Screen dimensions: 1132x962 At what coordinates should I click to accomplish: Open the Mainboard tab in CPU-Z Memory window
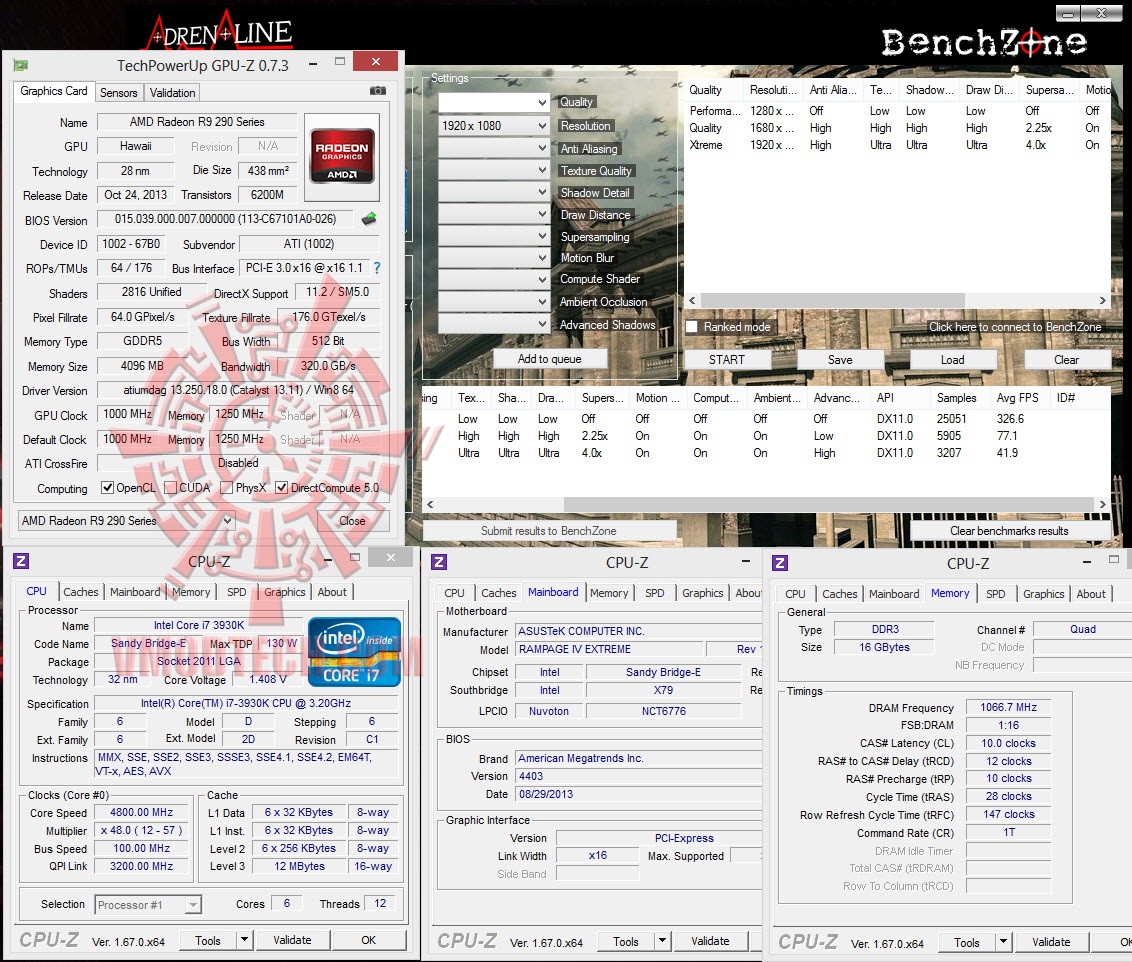click(x=894, y=594)
